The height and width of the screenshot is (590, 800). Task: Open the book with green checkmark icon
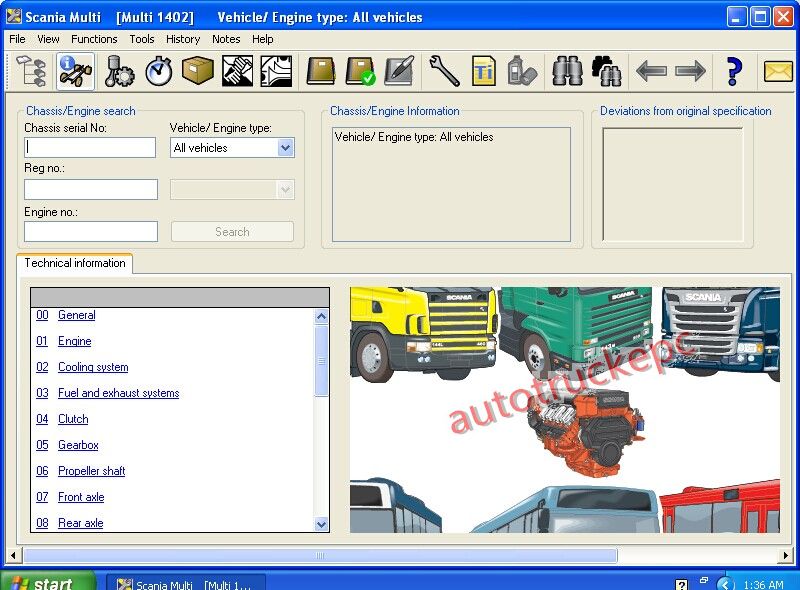click(x=360, y=71)
